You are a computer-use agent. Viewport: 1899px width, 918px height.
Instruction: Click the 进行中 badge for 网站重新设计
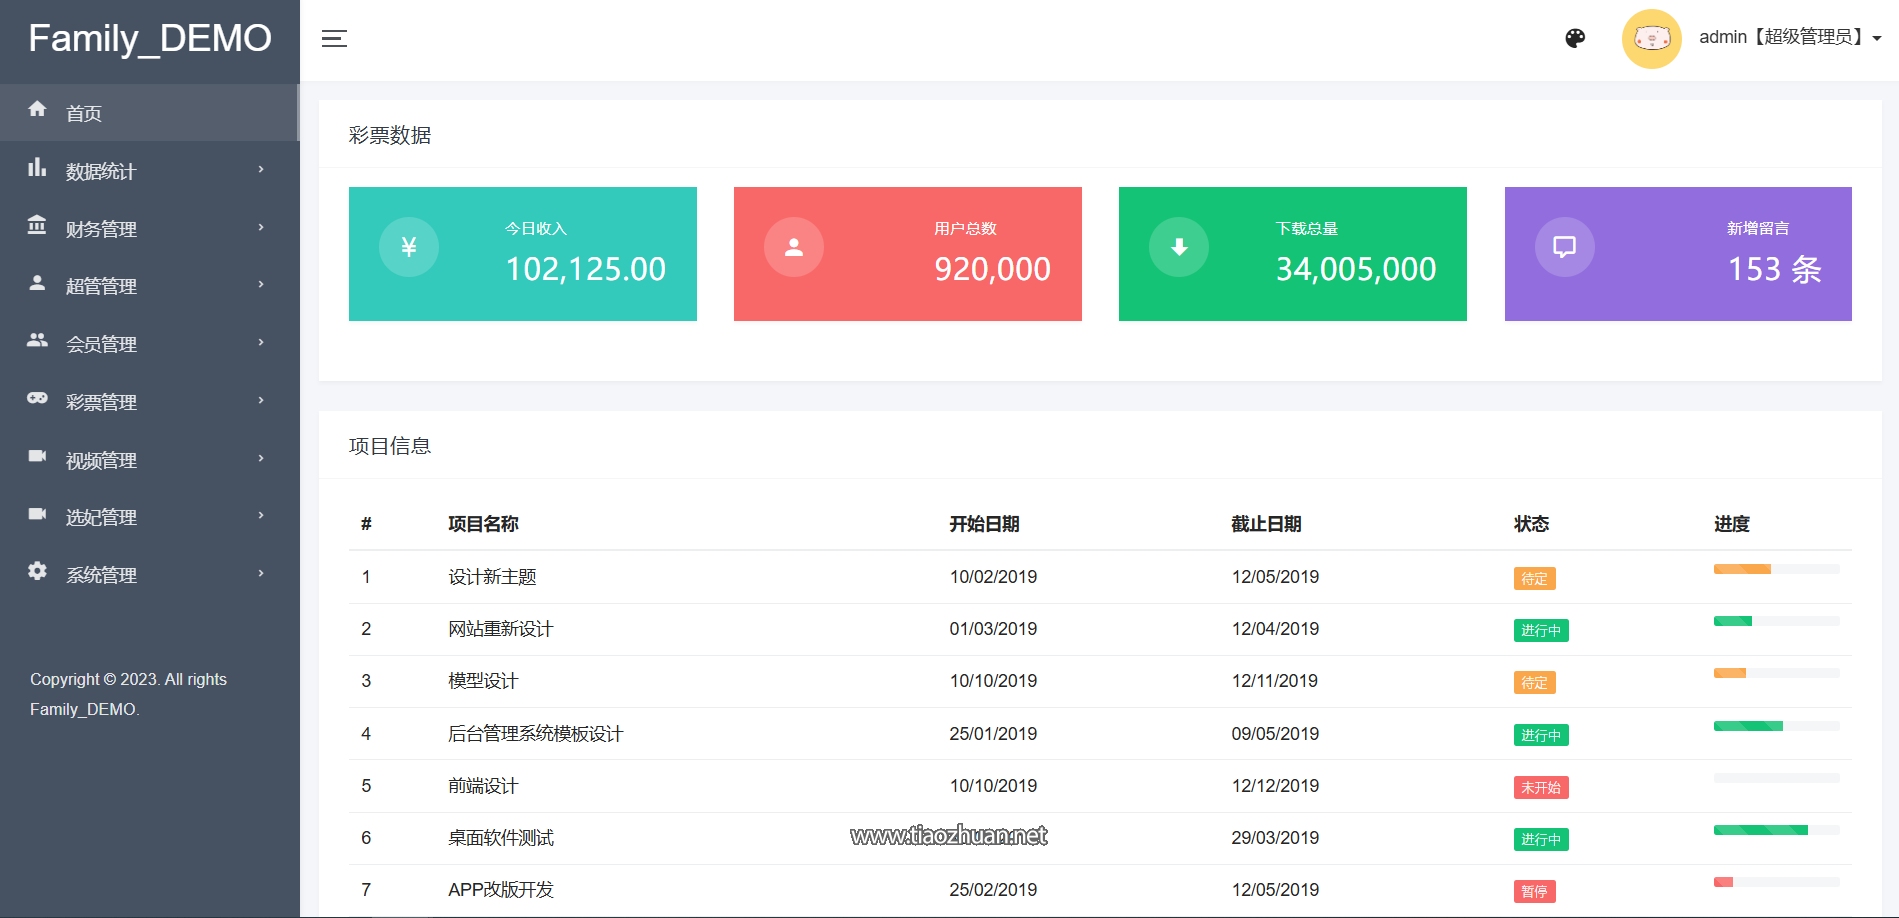pyautogui.click(x=1540, y=631)
